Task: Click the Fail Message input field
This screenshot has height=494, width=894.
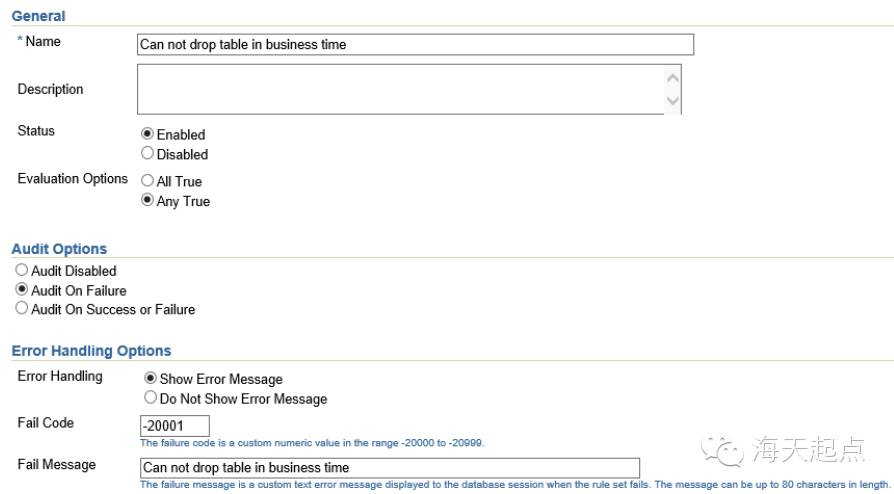Action: point(390,467)
